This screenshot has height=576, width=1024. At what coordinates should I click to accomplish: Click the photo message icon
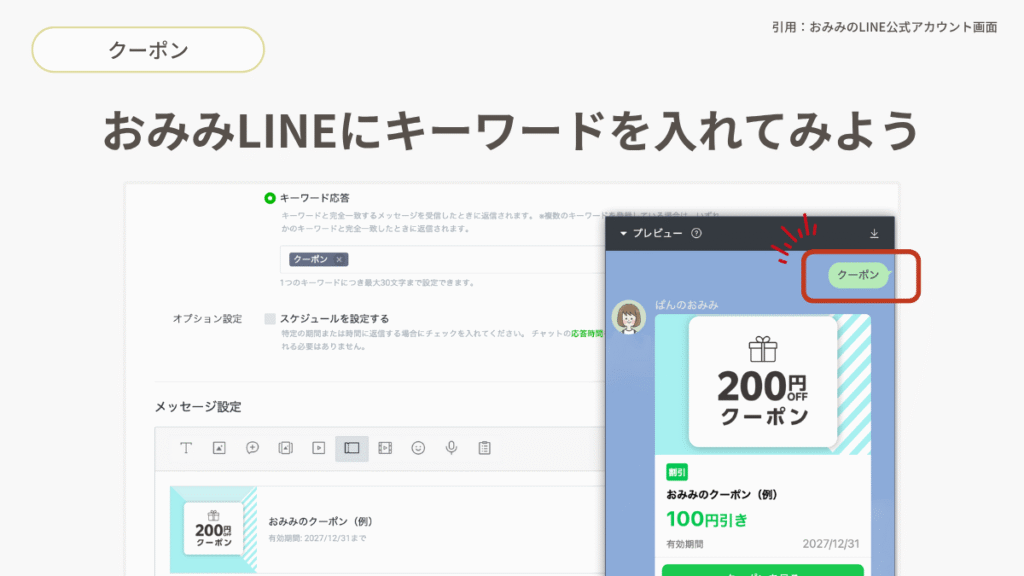pos(219,448)
